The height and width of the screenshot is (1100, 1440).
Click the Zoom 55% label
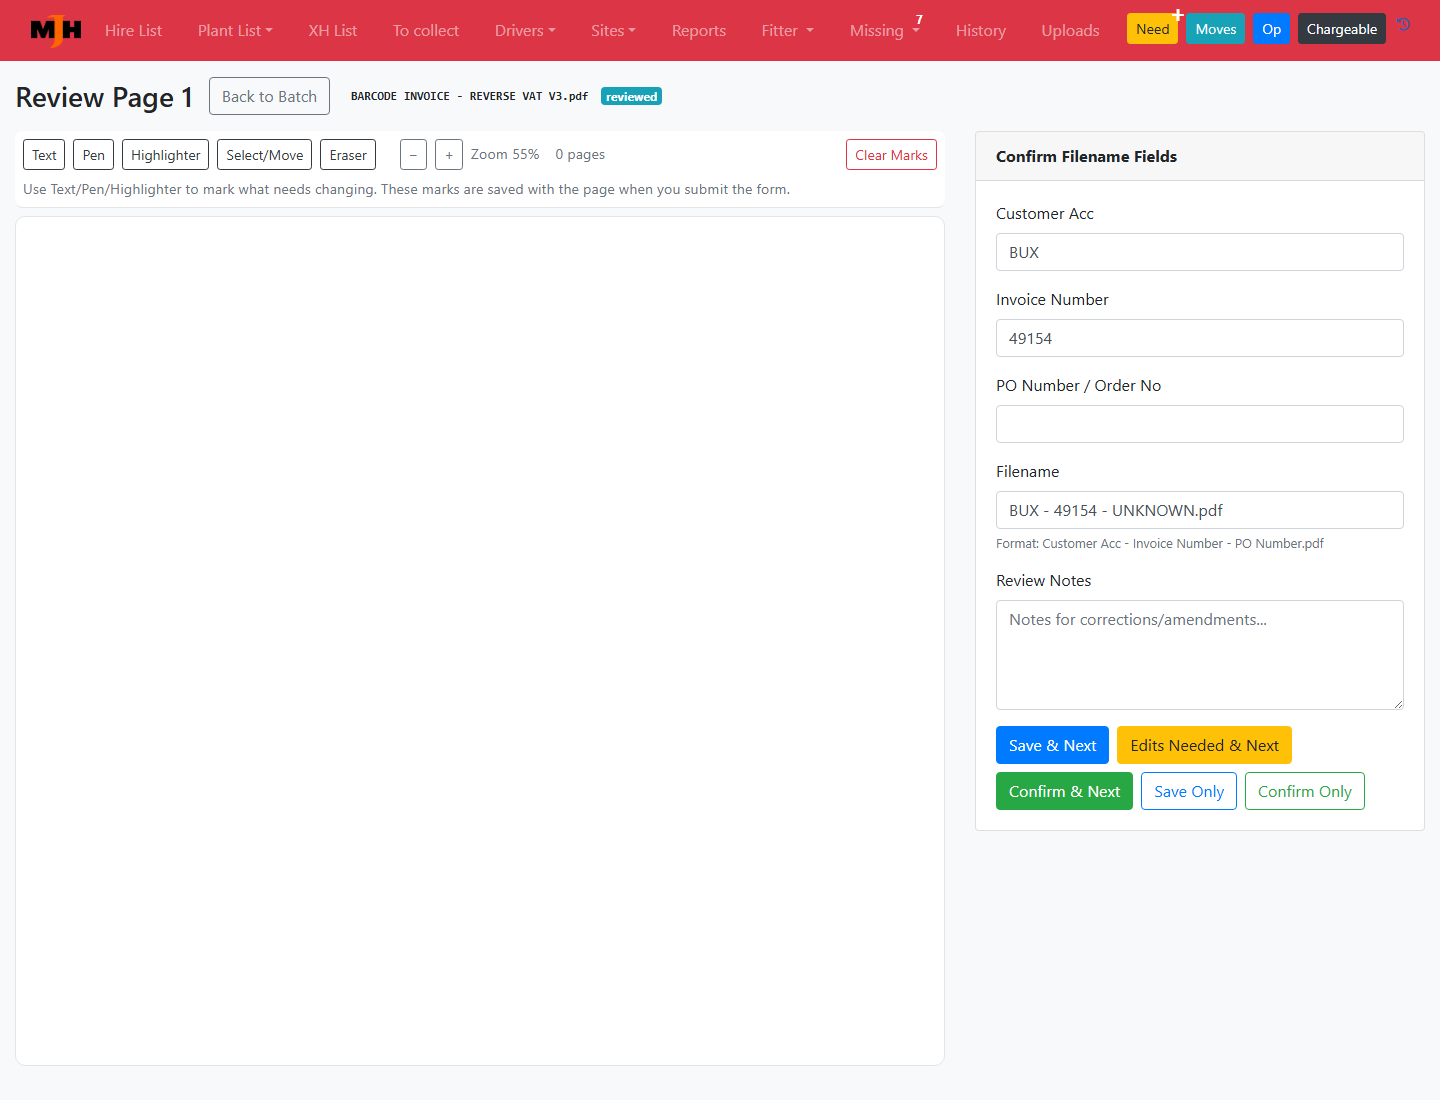click(x=505, y=154)
